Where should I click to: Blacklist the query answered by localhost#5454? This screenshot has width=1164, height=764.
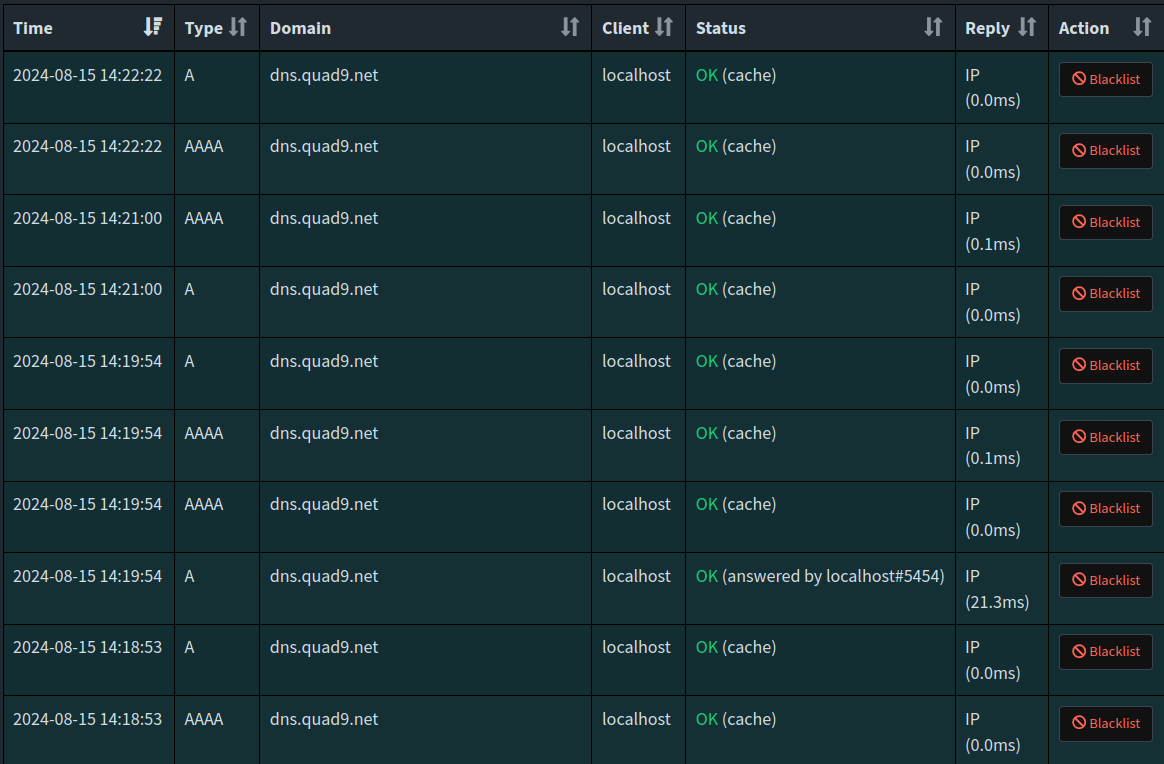coord(1105,580)
